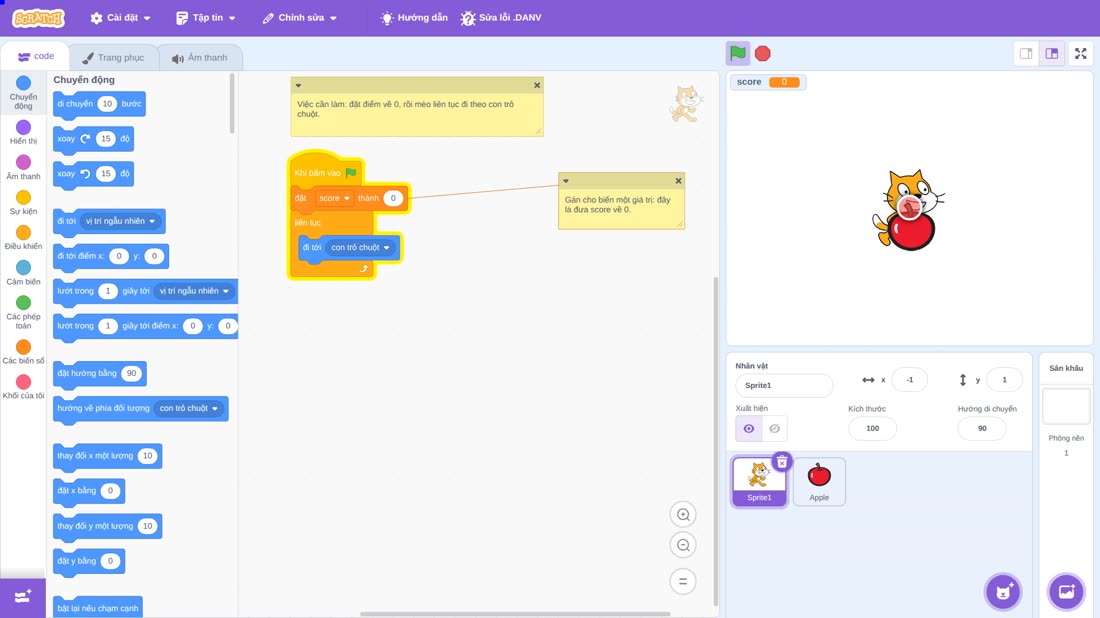Switch to the Âm thanh tab
Screen dimensions: 1100x618
(x=200, y=58)
